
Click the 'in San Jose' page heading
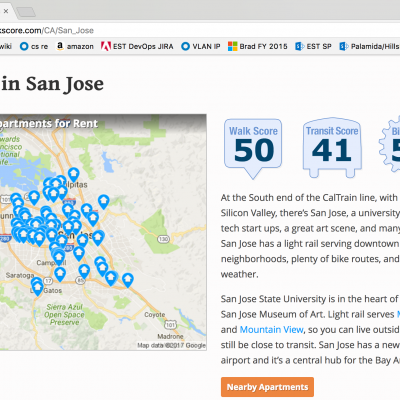point(52,84)
